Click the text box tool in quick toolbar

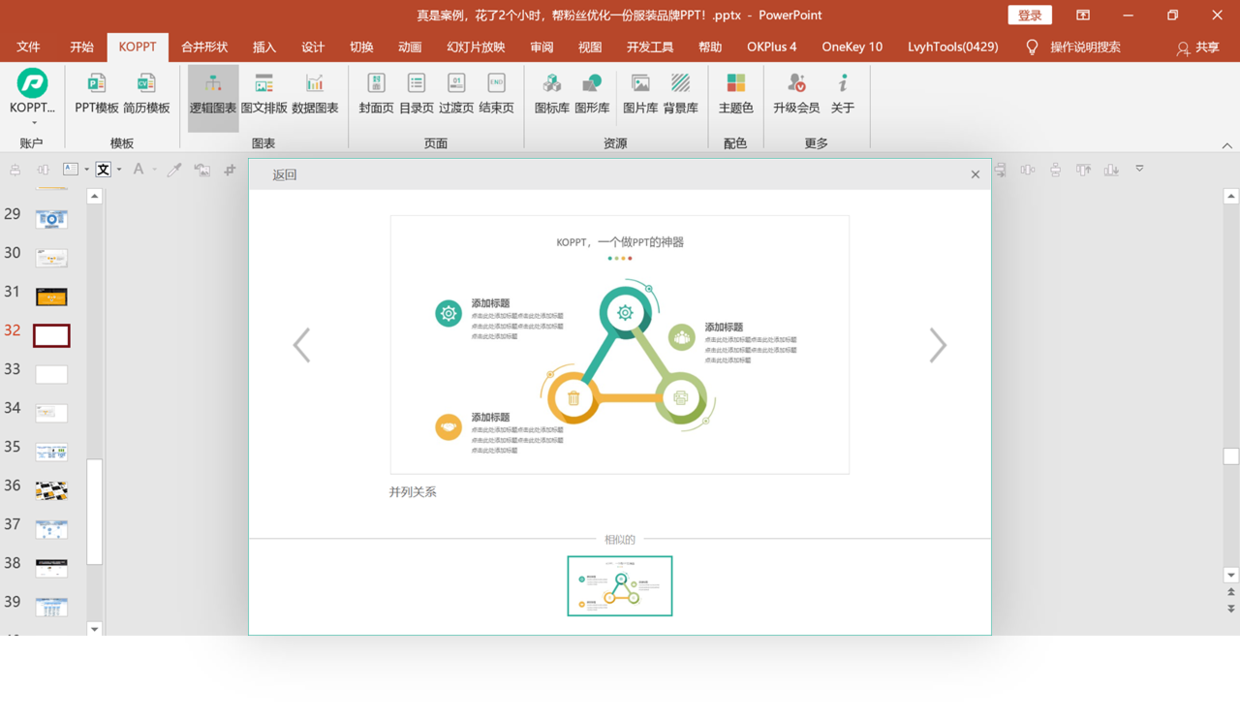click(x=71, y=170)
